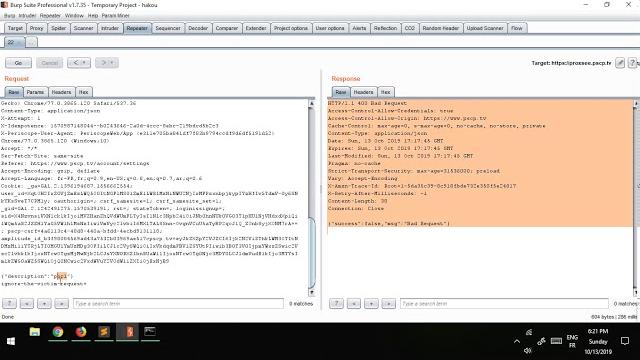
Task: Focus the response search term field
Action: 504,303
